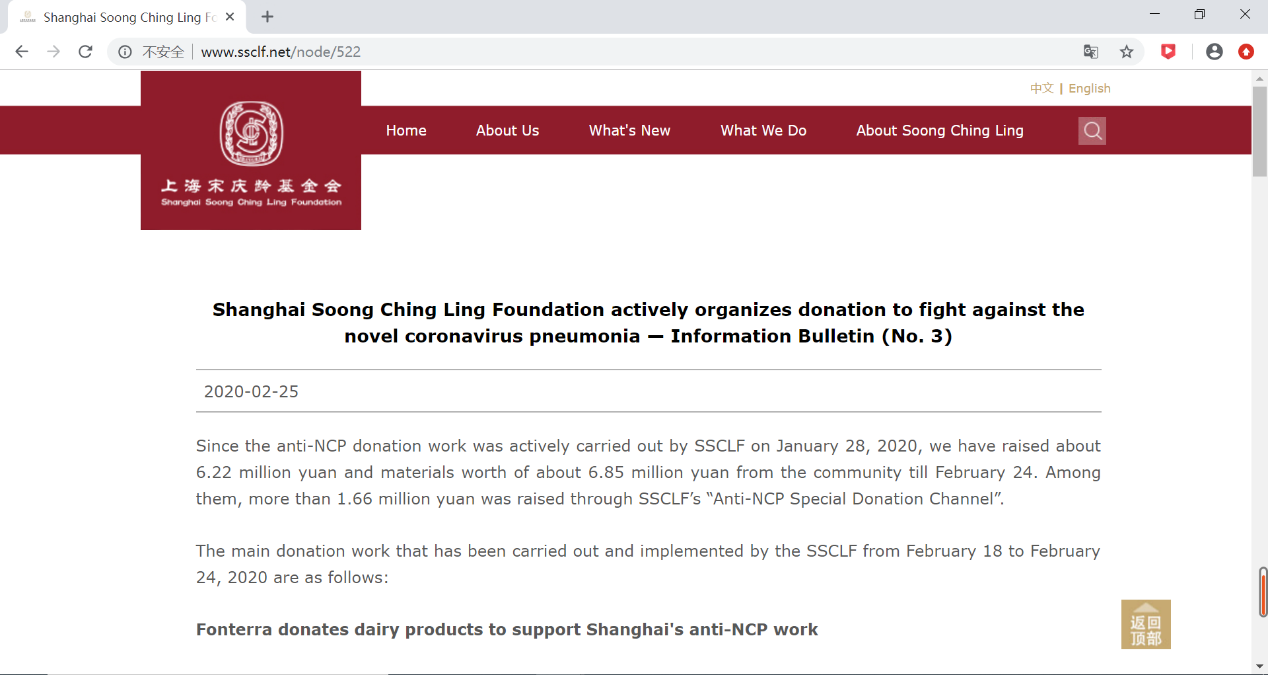Open the About Us menu item
This screenshot has width=1268, height=675.
pos(507,131)
